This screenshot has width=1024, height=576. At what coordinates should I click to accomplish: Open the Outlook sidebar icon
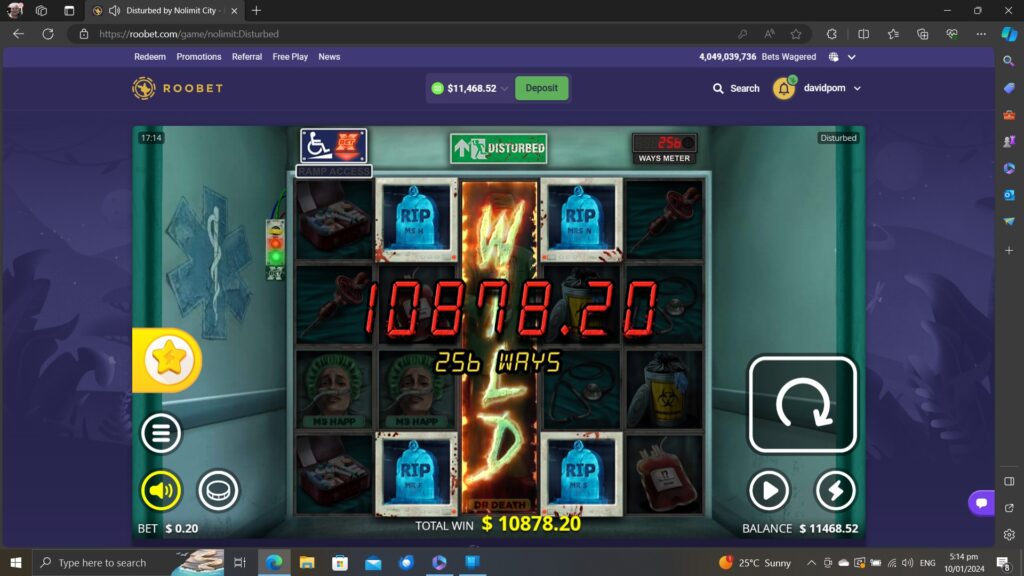1009,195
